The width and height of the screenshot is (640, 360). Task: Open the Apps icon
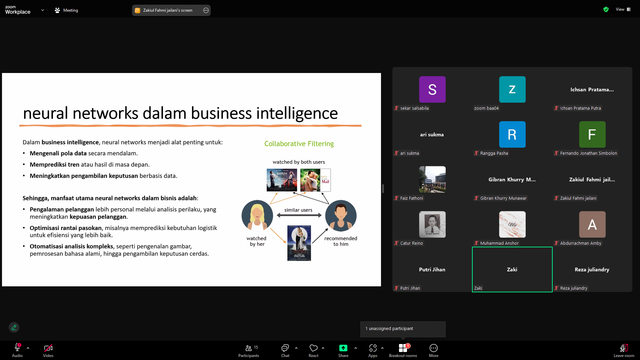coord(373,348)
